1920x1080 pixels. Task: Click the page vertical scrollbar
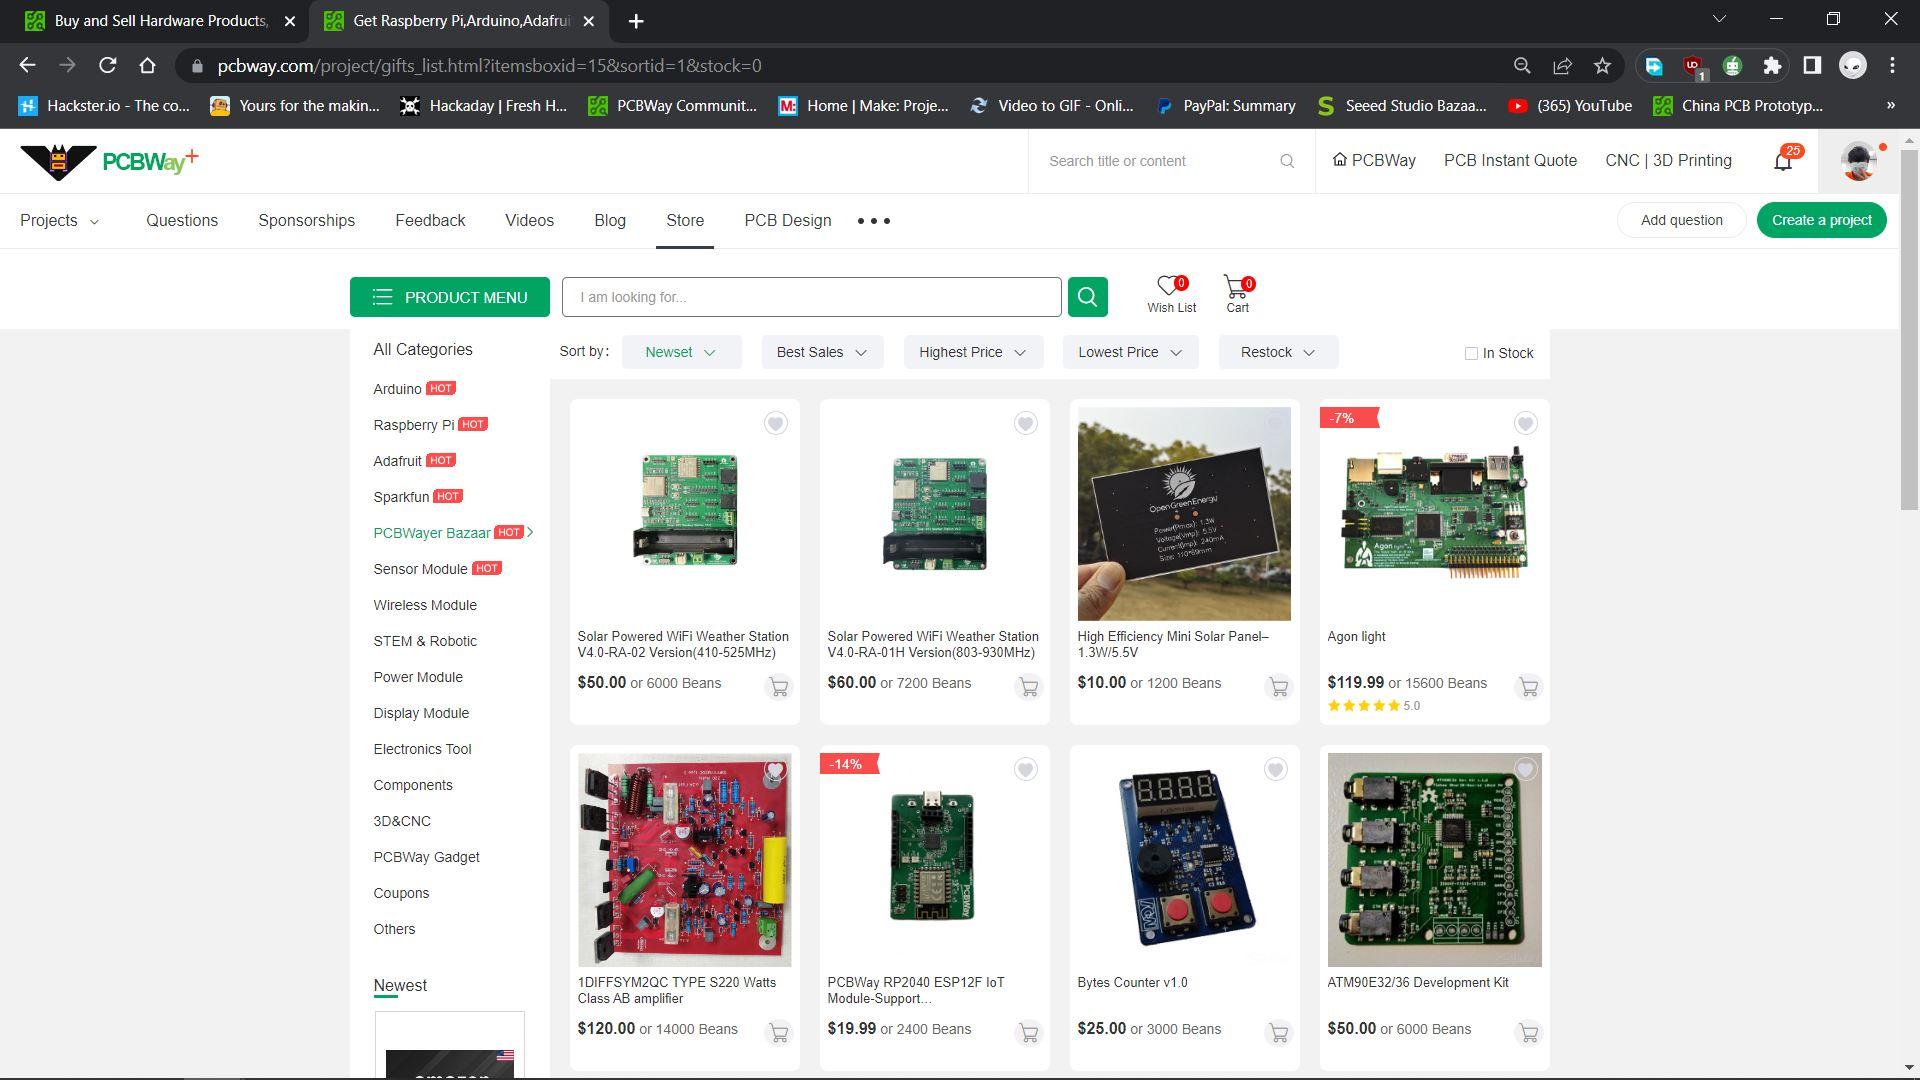click(x=1908, y=330)
